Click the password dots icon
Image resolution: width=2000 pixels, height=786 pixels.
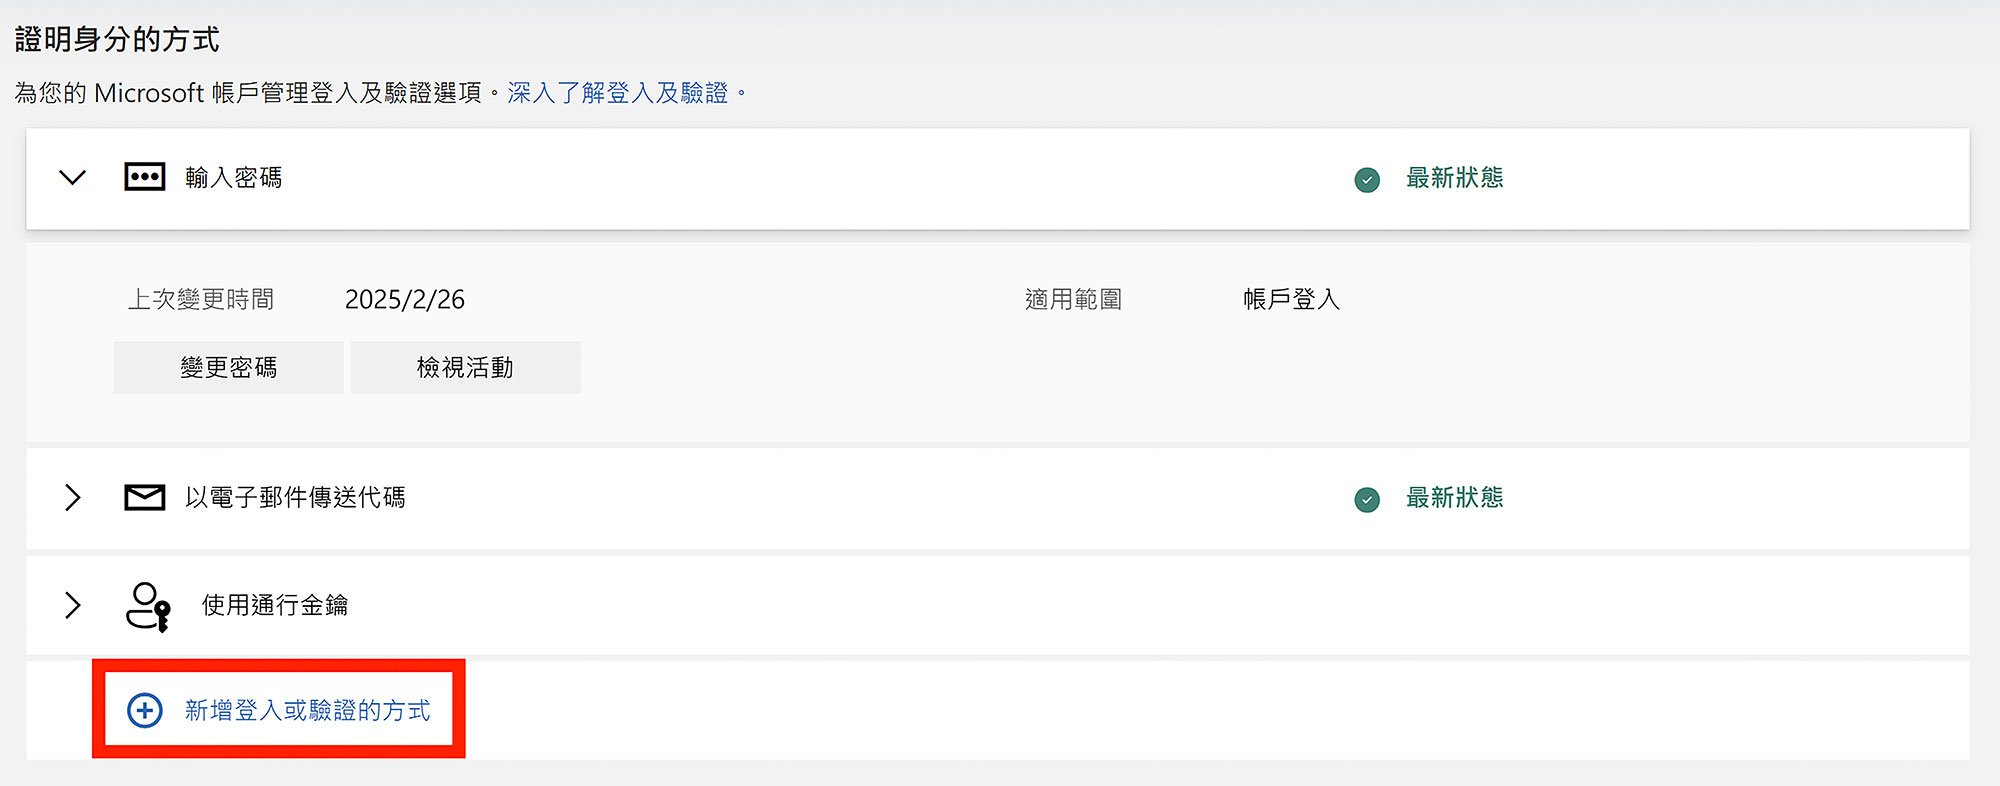click(x=145, y=177)
